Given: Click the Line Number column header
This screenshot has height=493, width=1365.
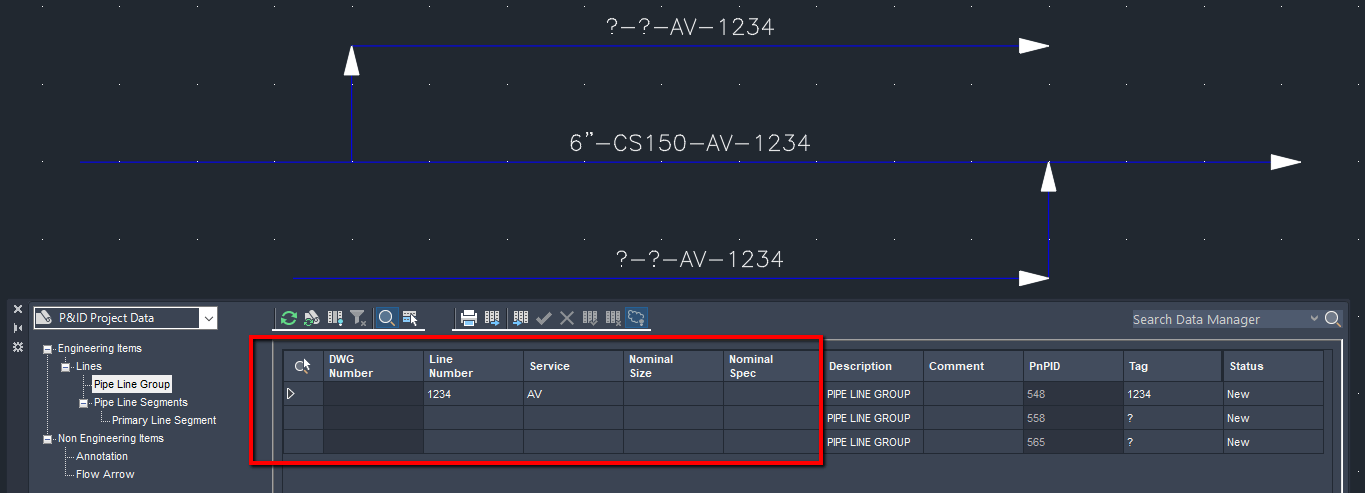Looking at the screenshot, I should coord(473,366).
